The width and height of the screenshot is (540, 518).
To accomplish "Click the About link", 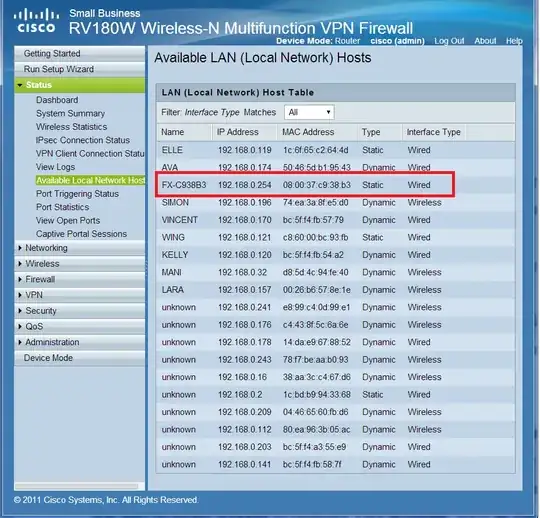I will [485, 41].
